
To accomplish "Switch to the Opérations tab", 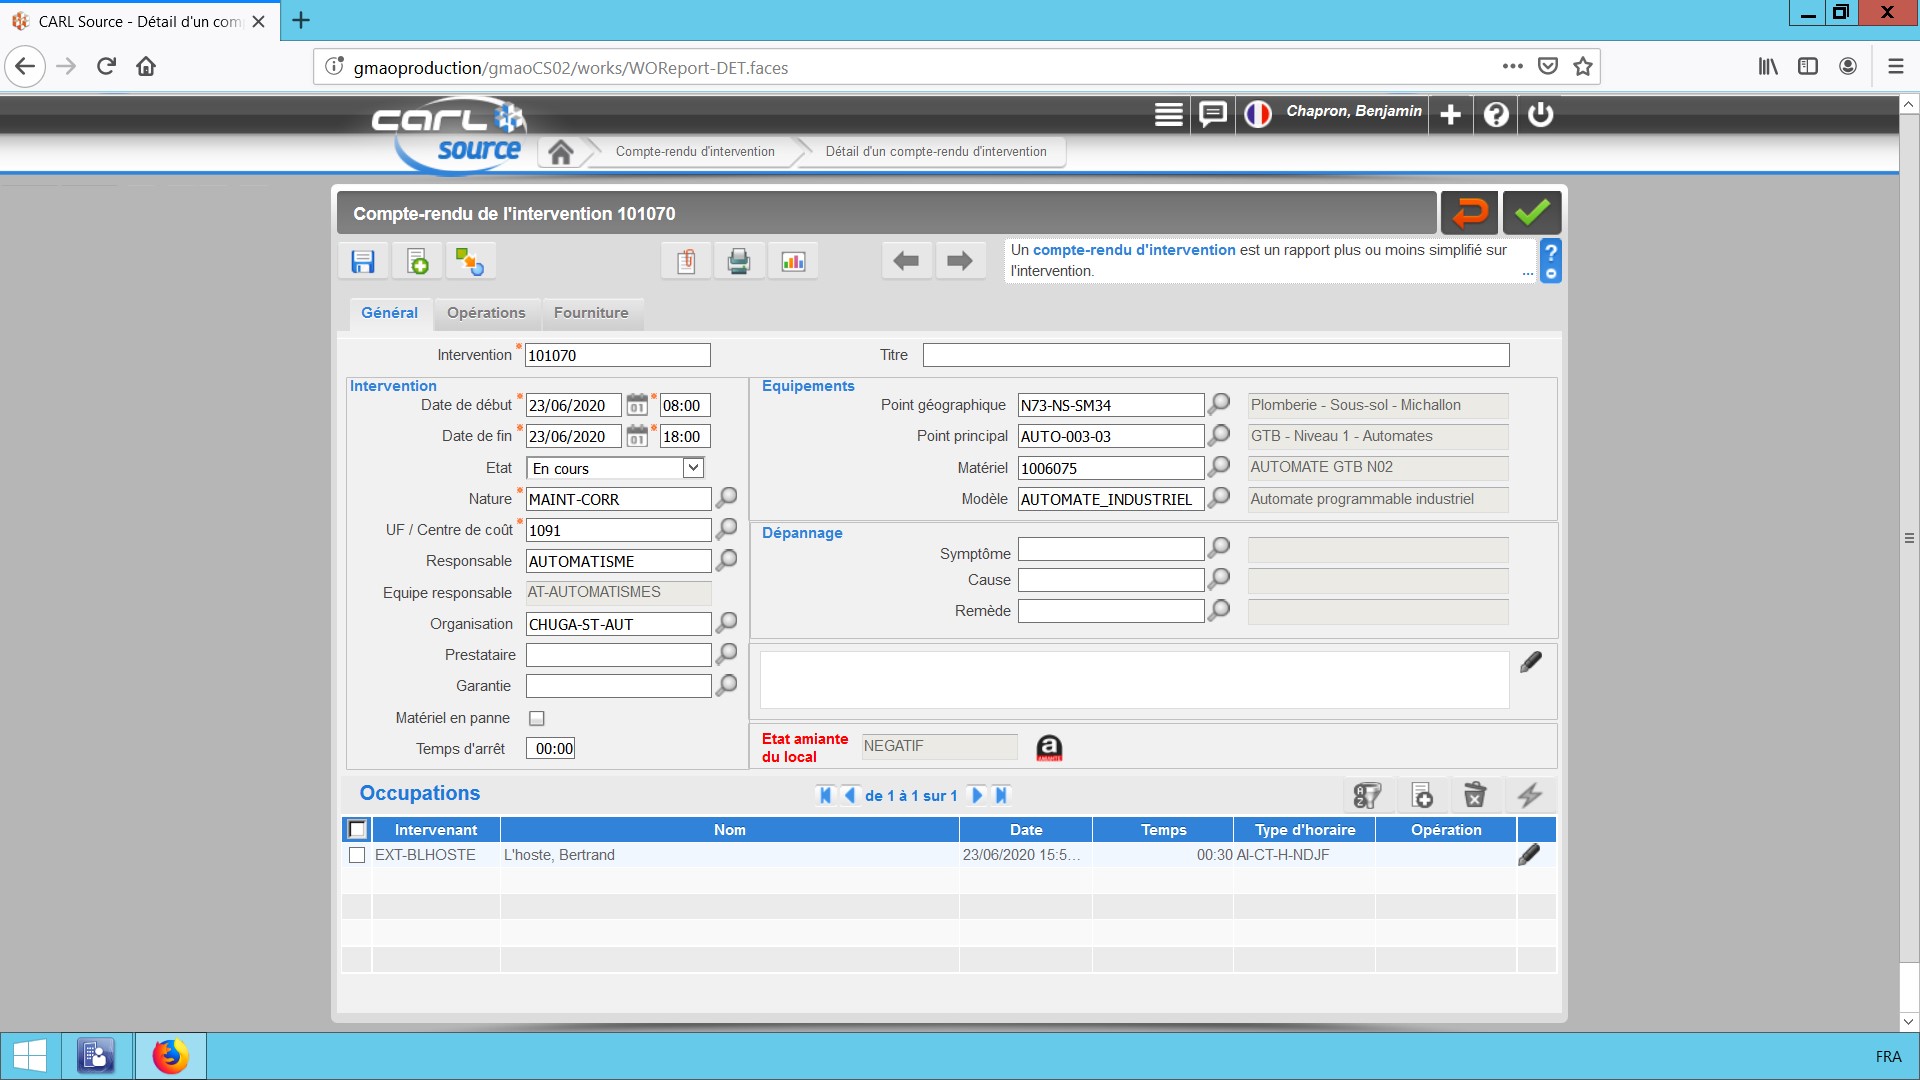I will tap(486, 313).
